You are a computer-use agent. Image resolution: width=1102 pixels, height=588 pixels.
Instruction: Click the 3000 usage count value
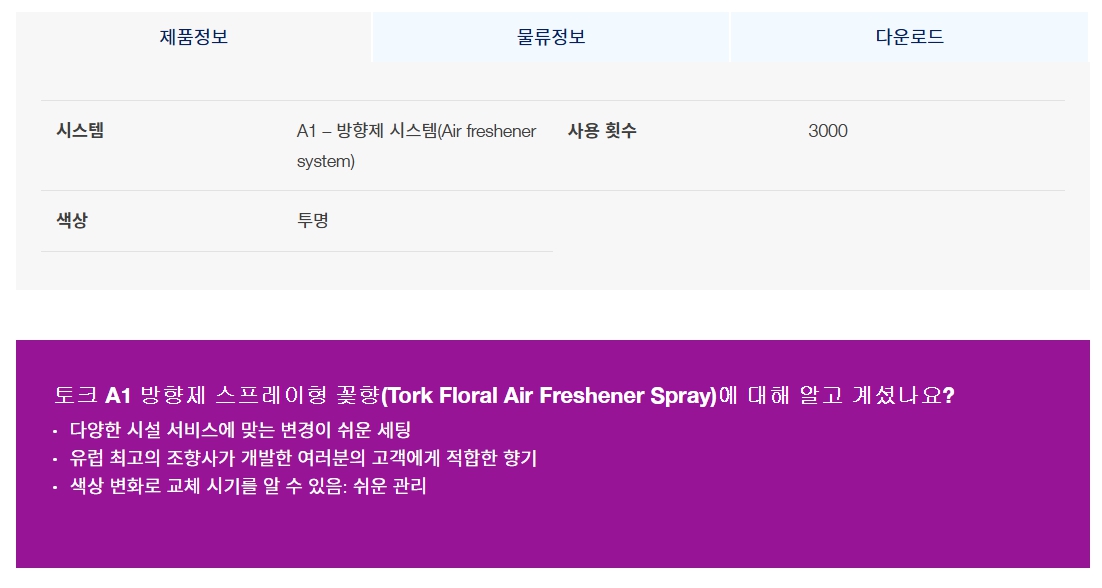[x=828, y=131]
